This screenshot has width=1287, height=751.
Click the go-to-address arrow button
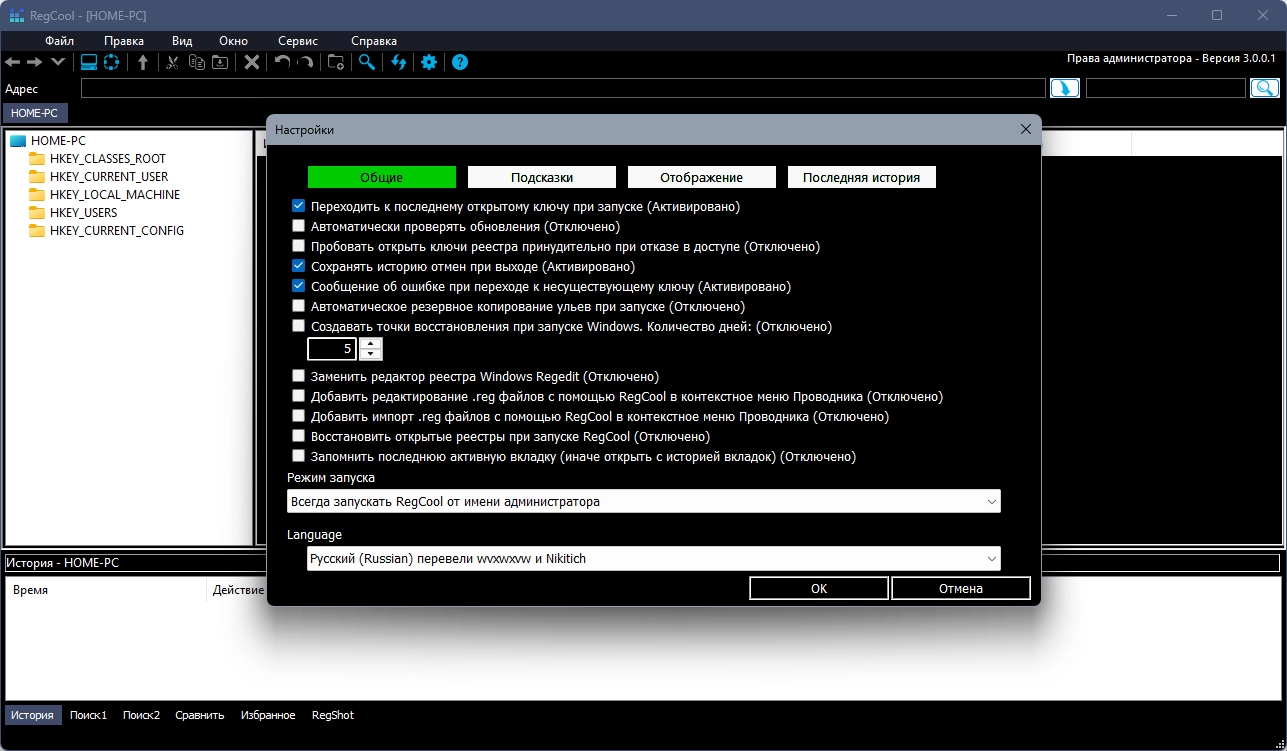[1064, 89]
